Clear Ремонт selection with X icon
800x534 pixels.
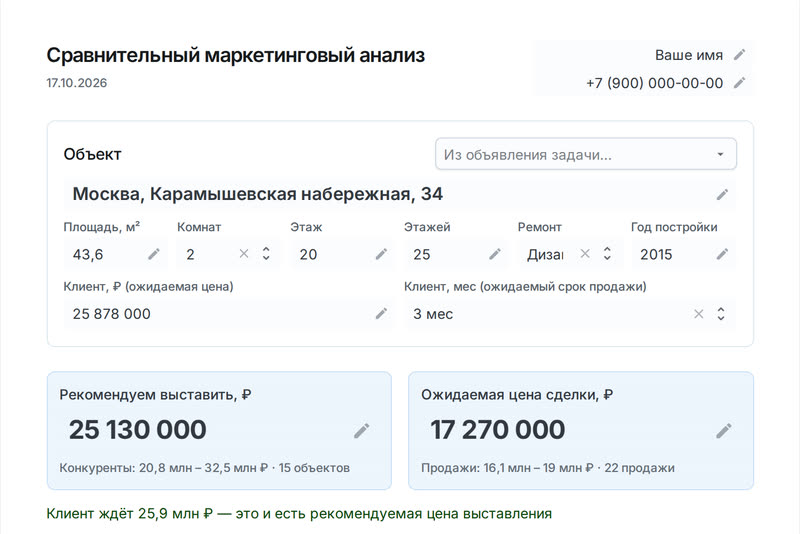[x=585, y=253]
